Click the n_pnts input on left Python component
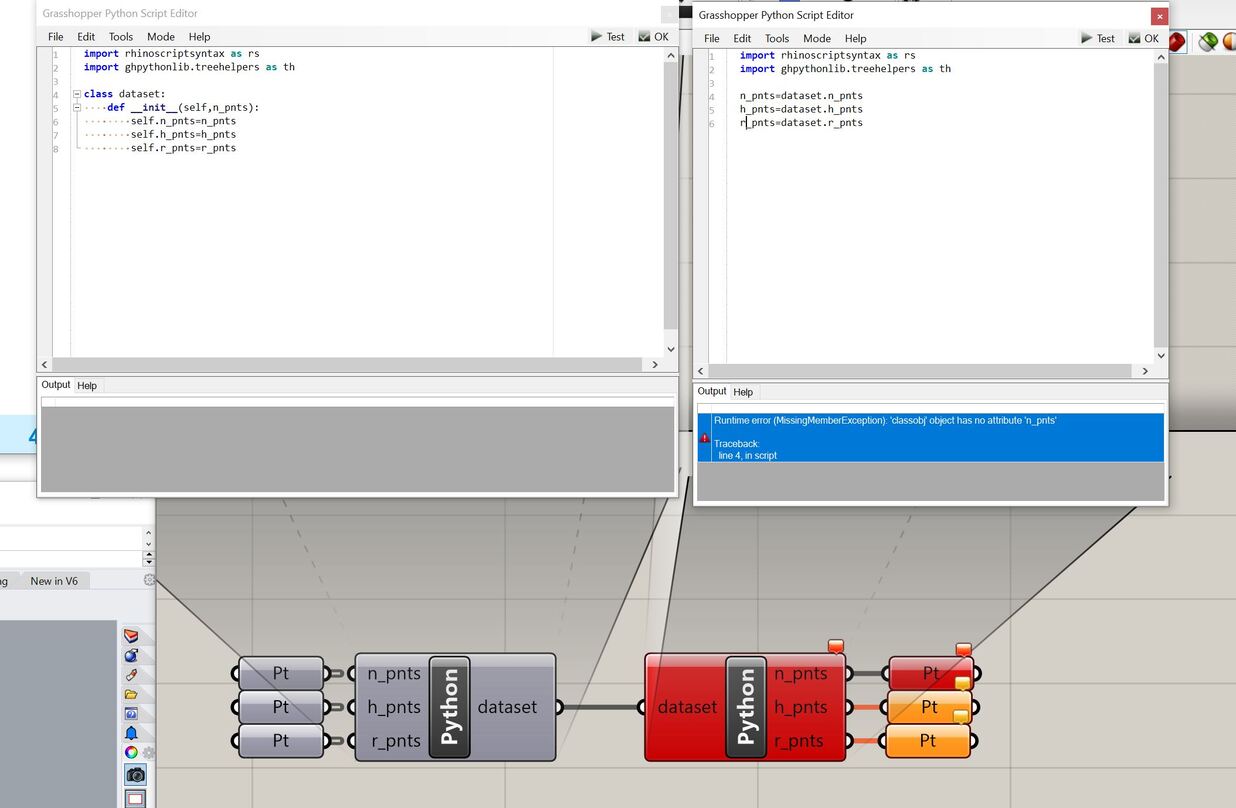Image resolution: width=1236 pixels, height=808 pixels. 394,674
